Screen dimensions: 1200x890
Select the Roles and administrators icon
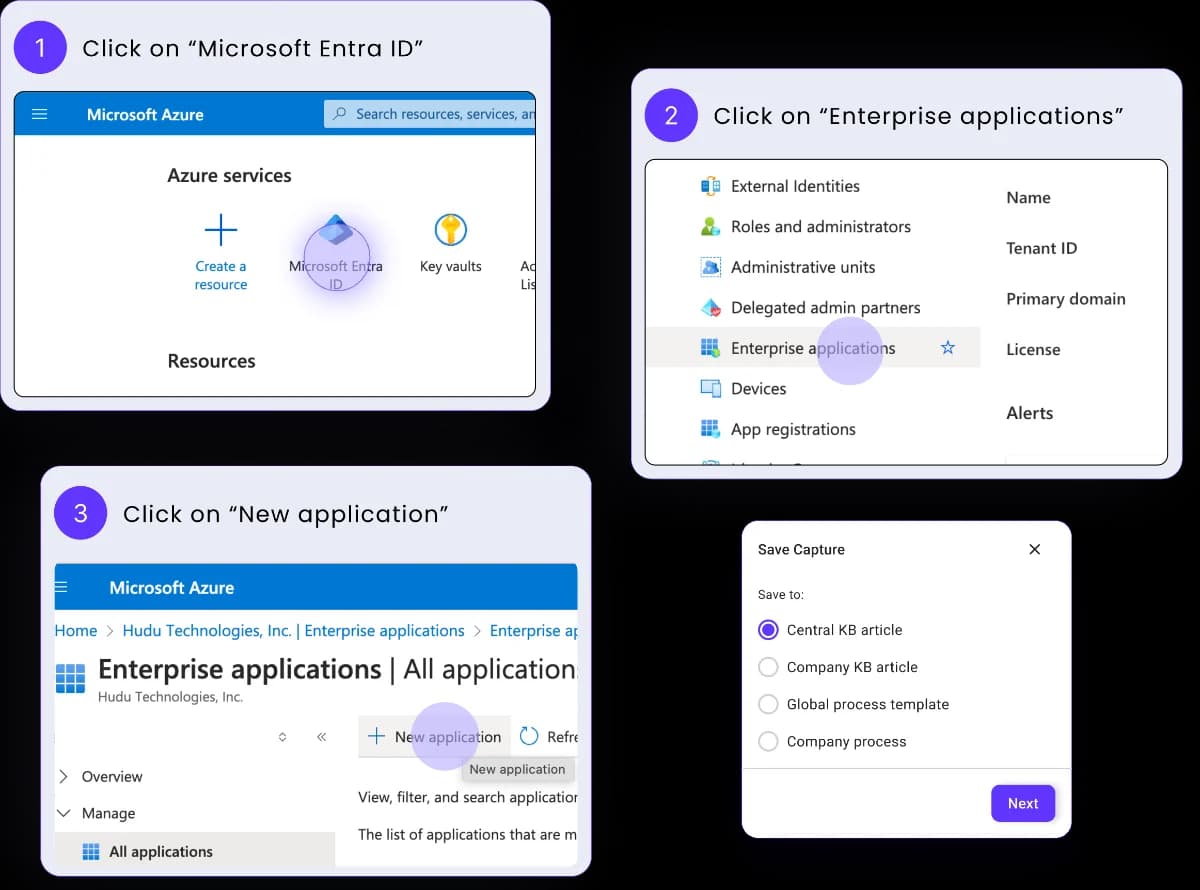click(x=711, y=227)
